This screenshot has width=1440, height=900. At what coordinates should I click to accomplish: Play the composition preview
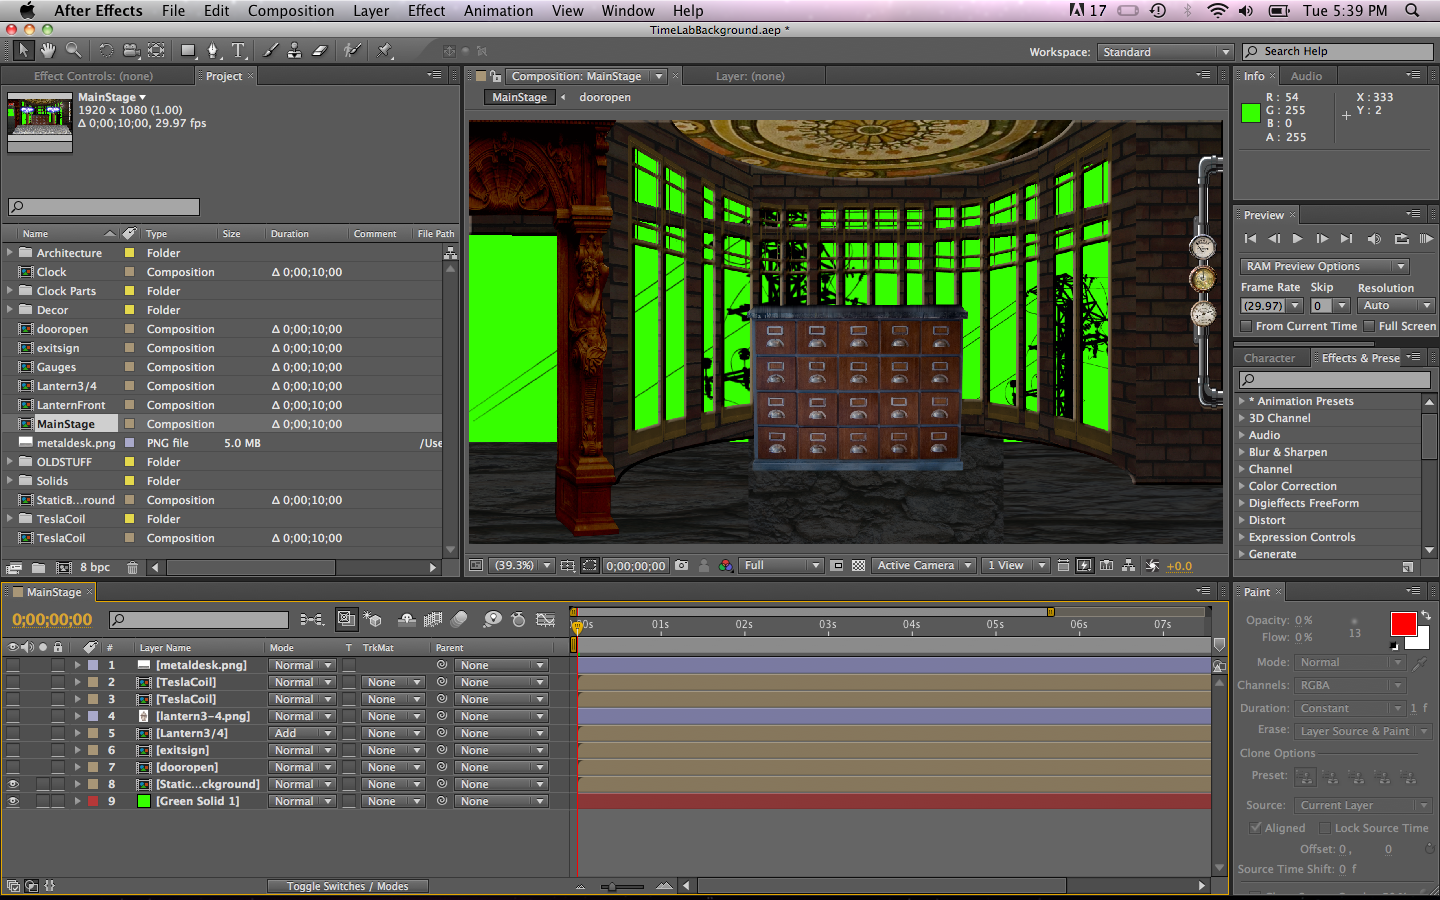coord(1298,238)
